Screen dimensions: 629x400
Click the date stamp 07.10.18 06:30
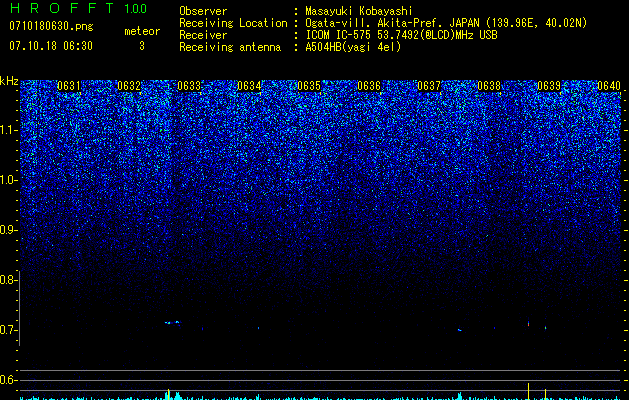pos(51,46)
